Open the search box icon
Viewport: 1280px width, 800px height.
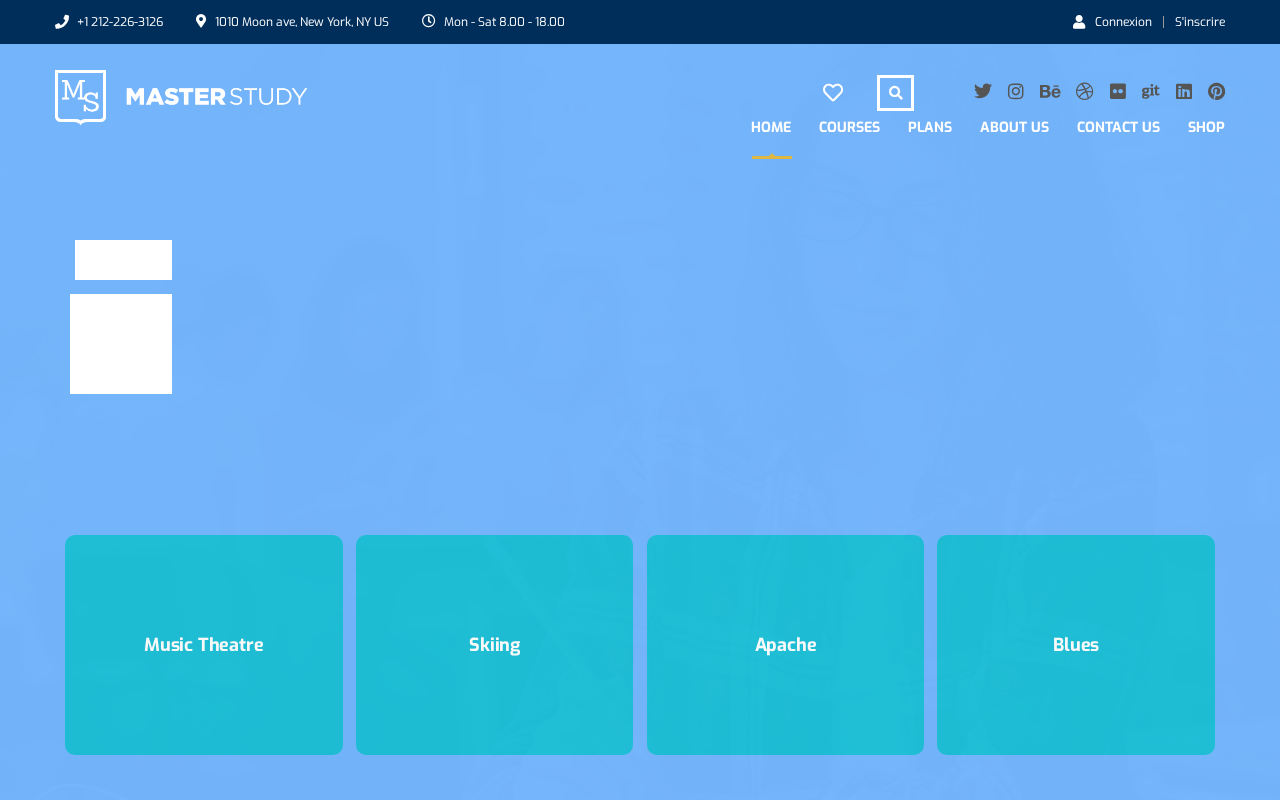895,93
